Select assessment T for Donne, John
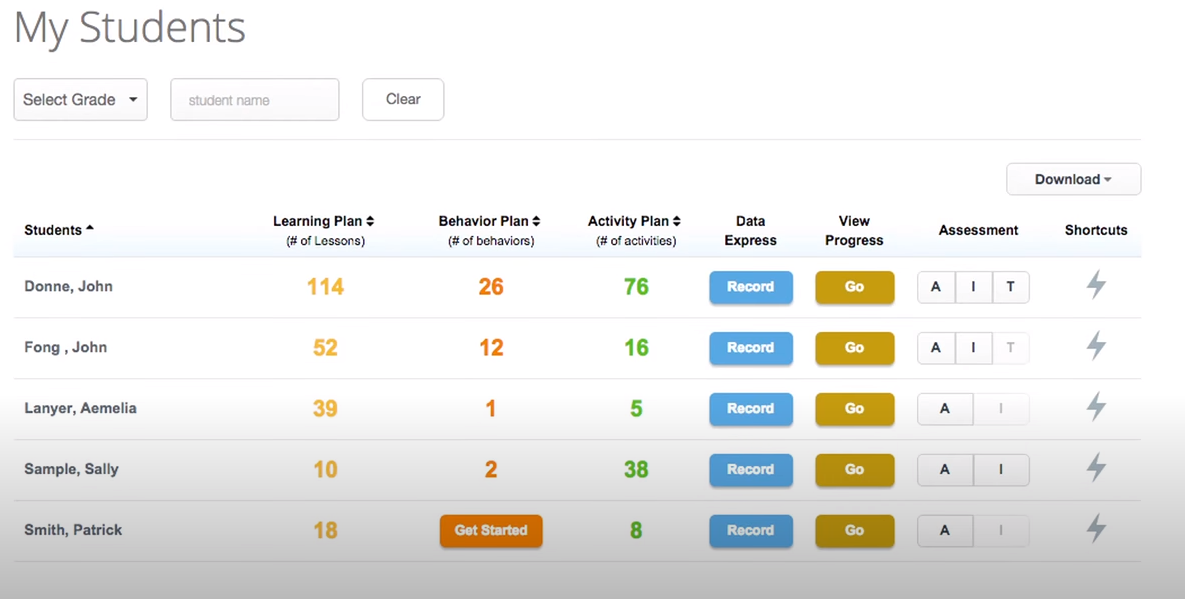Viewport: 1185px width, 599px height. point(1010,287)
